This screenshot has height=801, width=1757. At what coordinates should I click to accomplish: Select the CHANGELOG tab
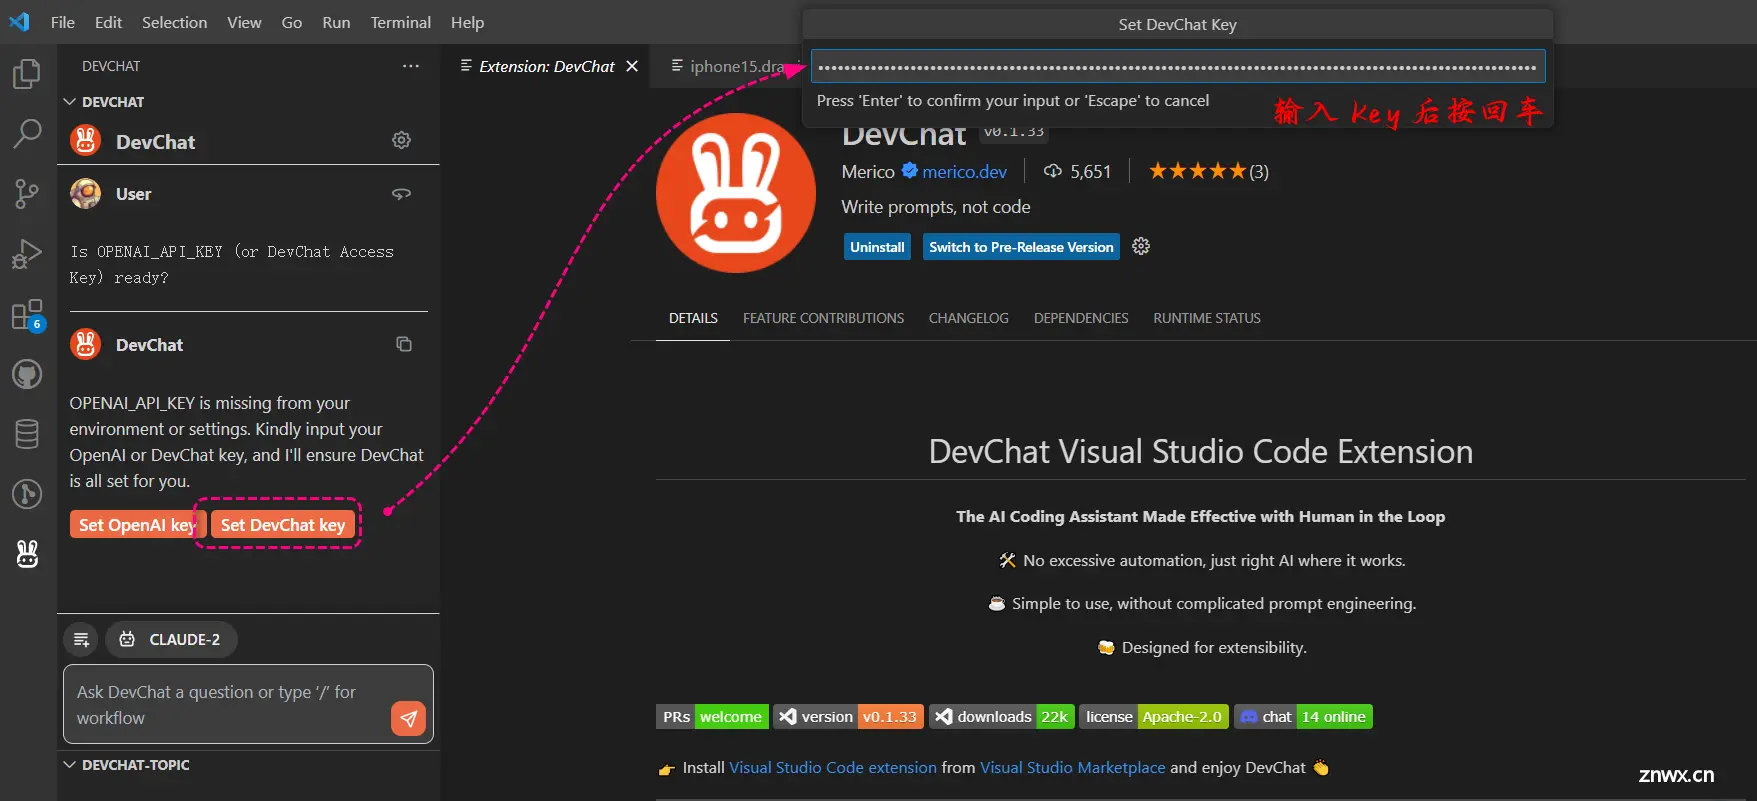pos(968,318)
